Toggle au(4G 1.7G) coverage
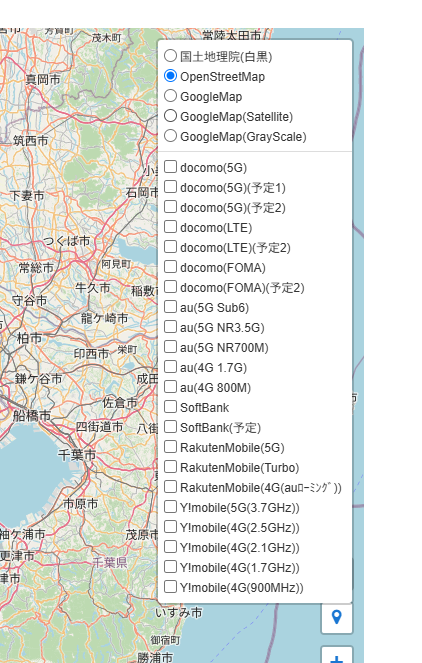Screen dimensions: 422x663 (170, 367)
